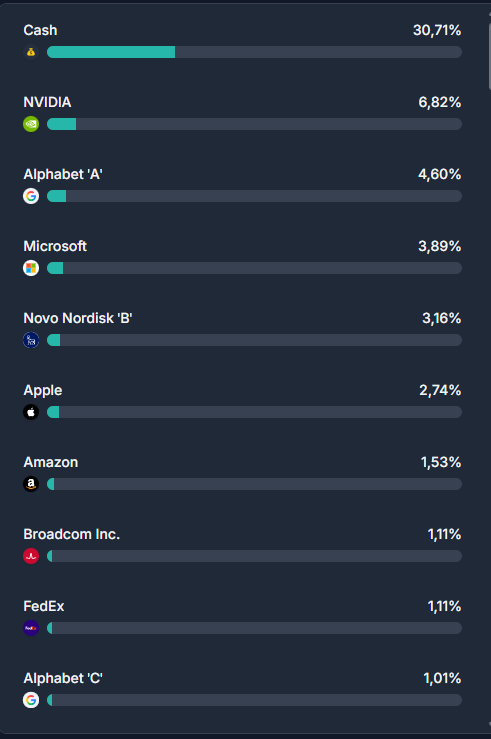
Task: Click the Amazon logo icon
Action: 31,484
